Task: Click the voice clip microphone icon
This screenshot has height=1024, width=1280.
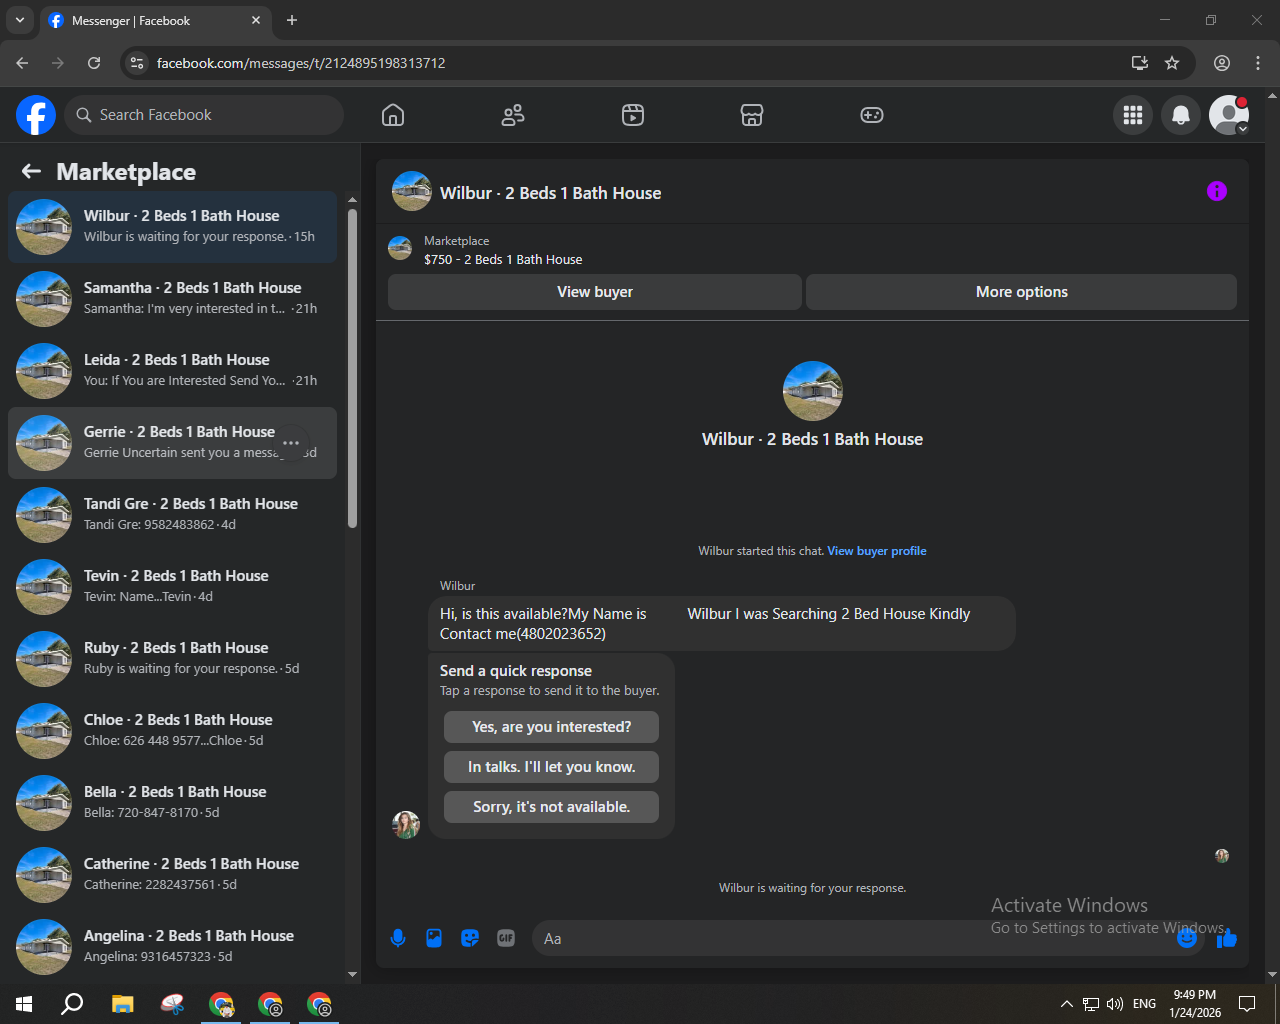Action: pyautogui.click(x=398, y=938)
